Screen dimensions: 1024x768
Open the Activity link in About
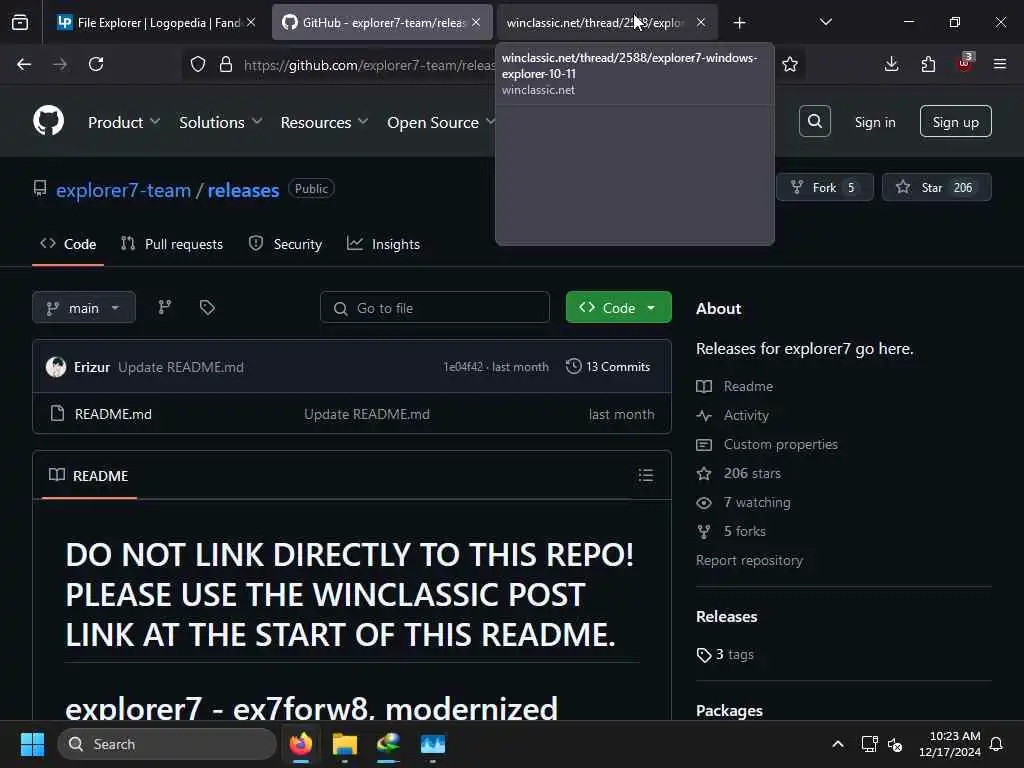tap(746, 415)
